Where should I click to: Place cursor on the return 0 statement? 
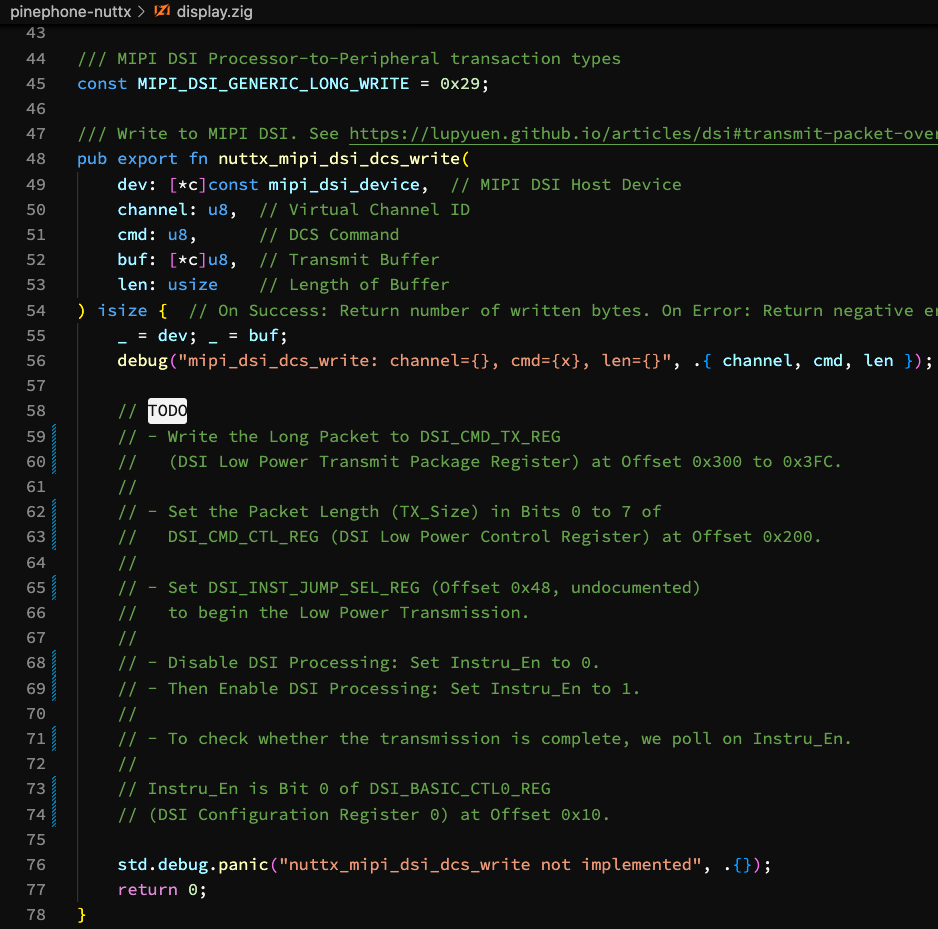pyautogui.click(x=160, y=890)
